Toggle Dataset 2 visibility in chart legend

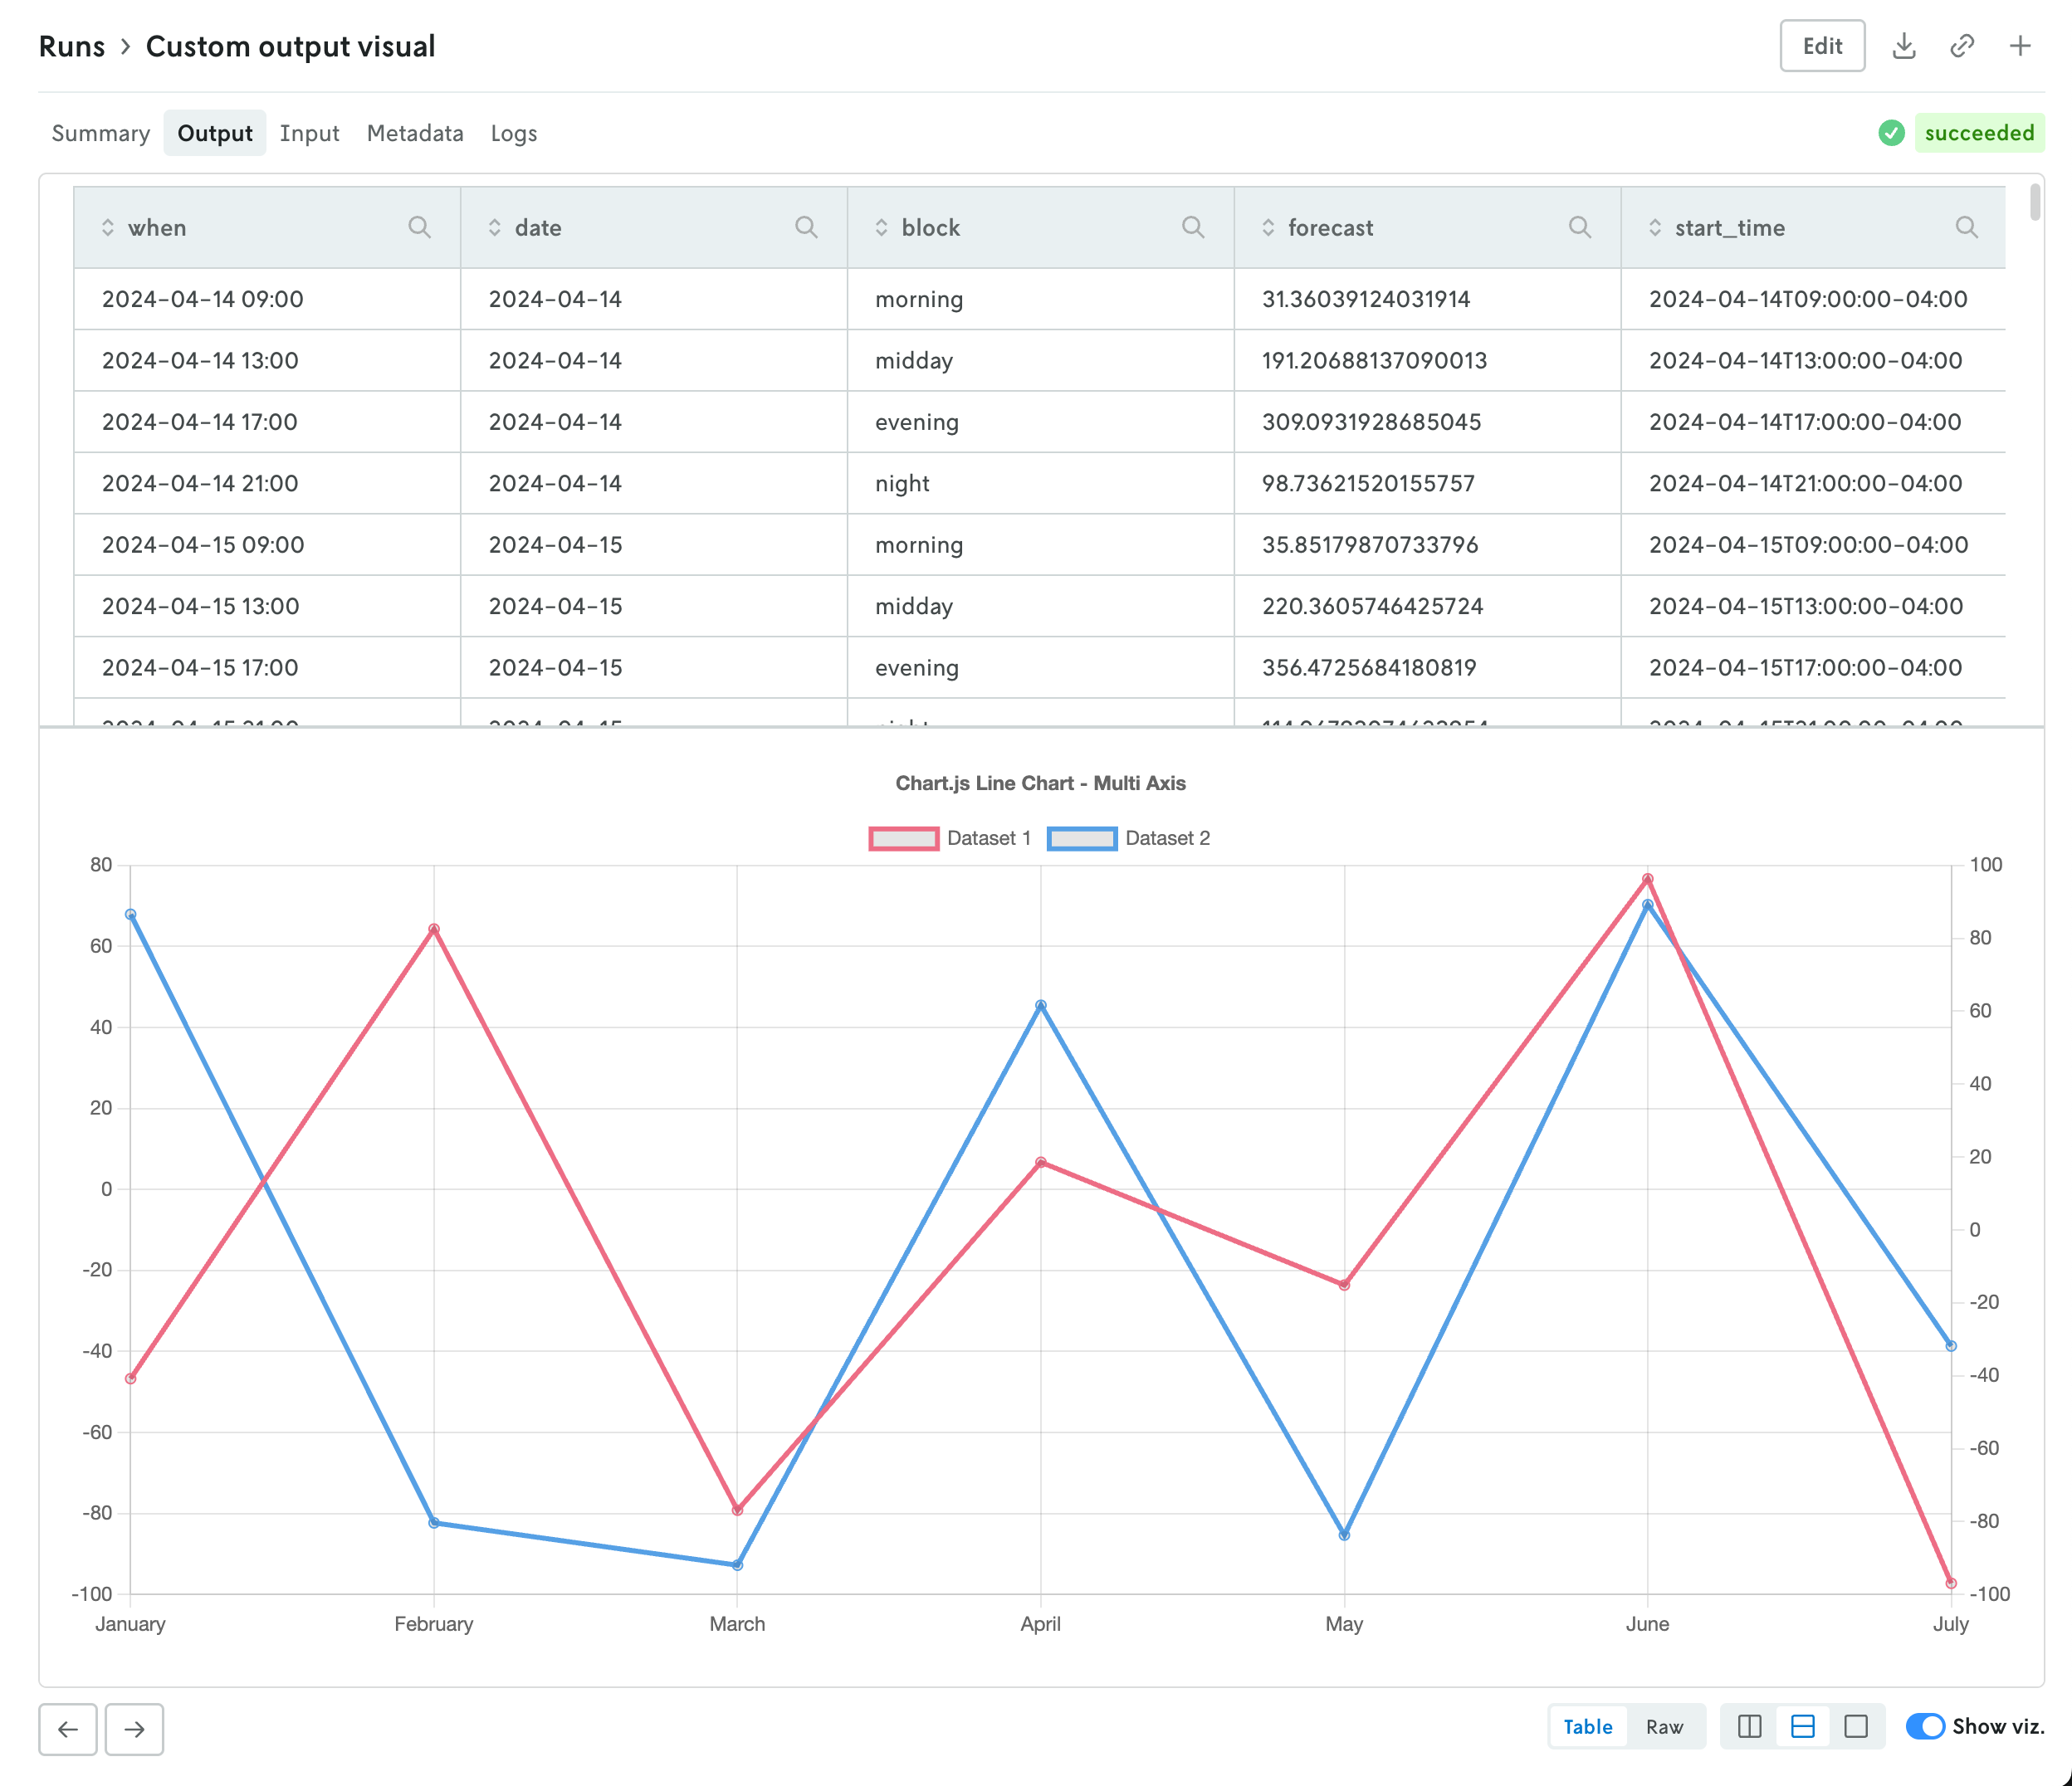point(1128,838)
